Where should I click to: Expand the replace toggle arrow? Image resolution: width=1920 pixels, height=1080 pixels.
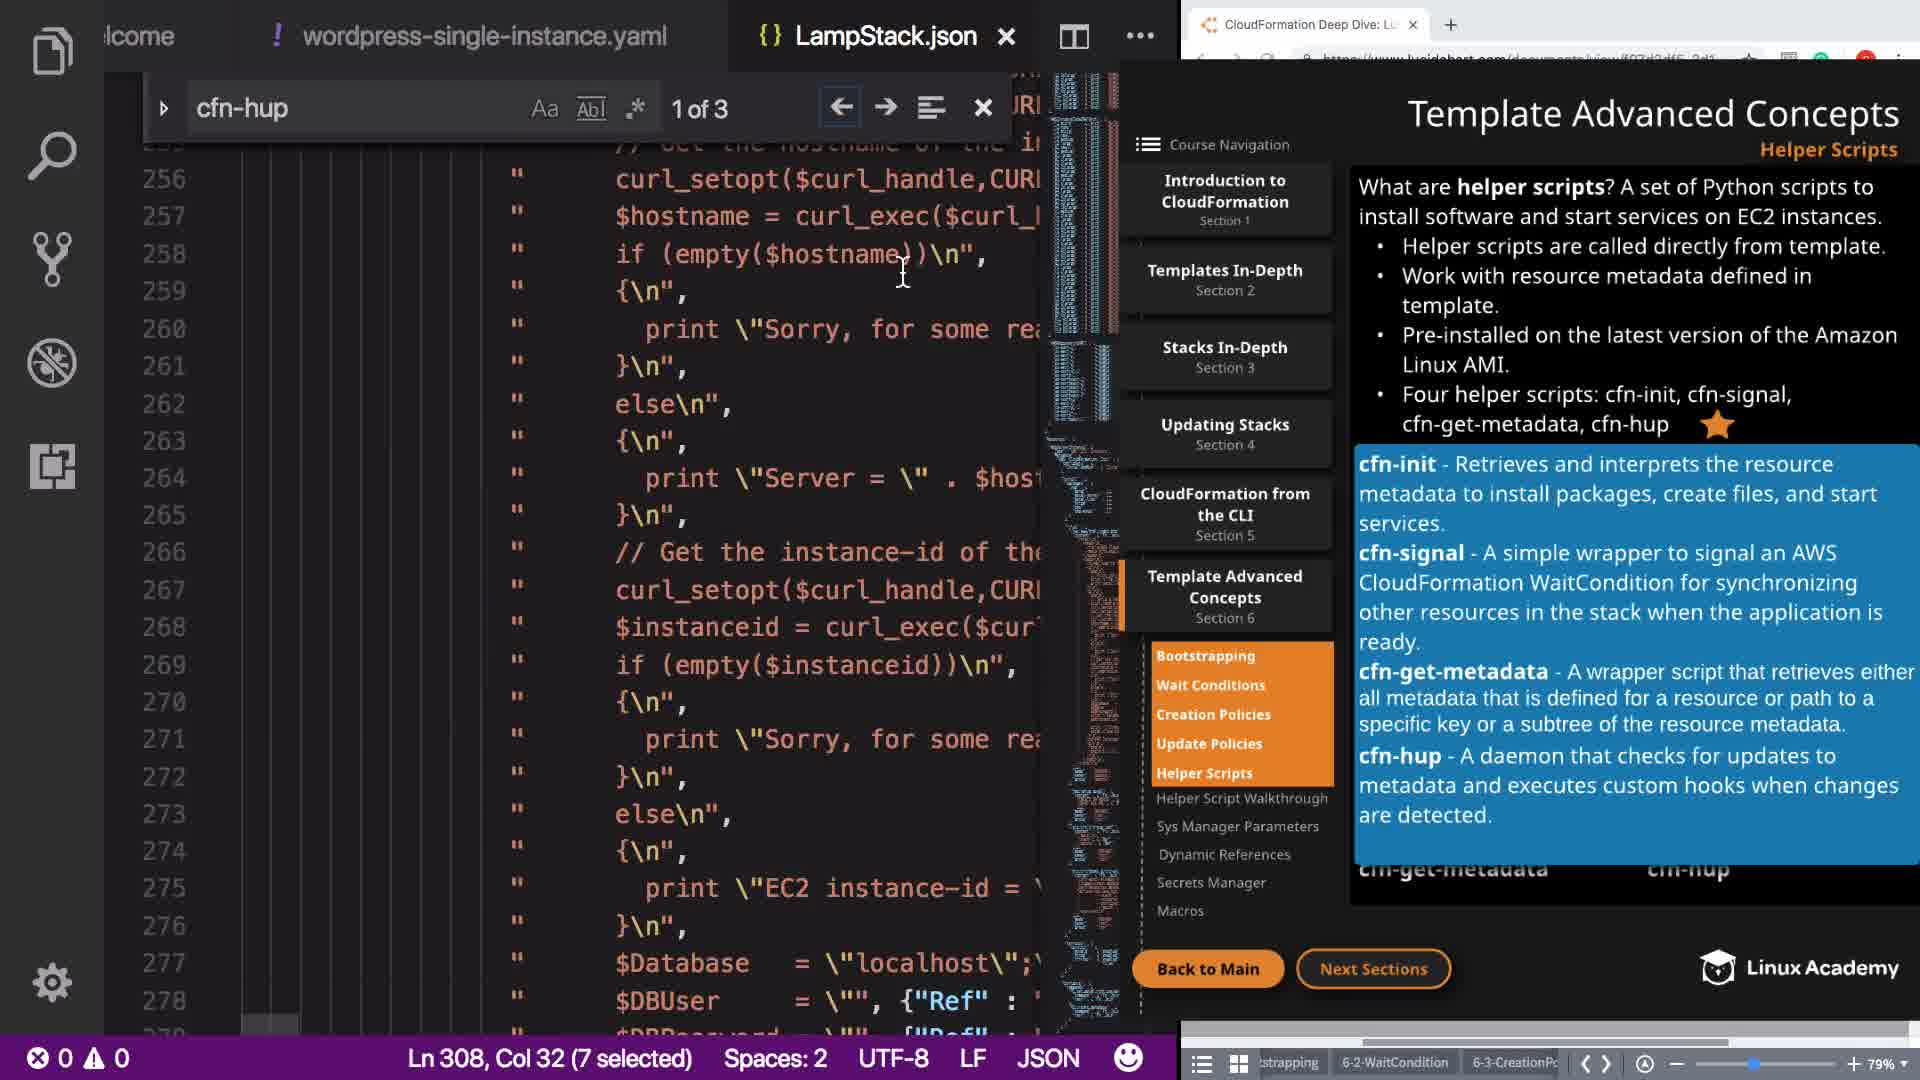164,108
